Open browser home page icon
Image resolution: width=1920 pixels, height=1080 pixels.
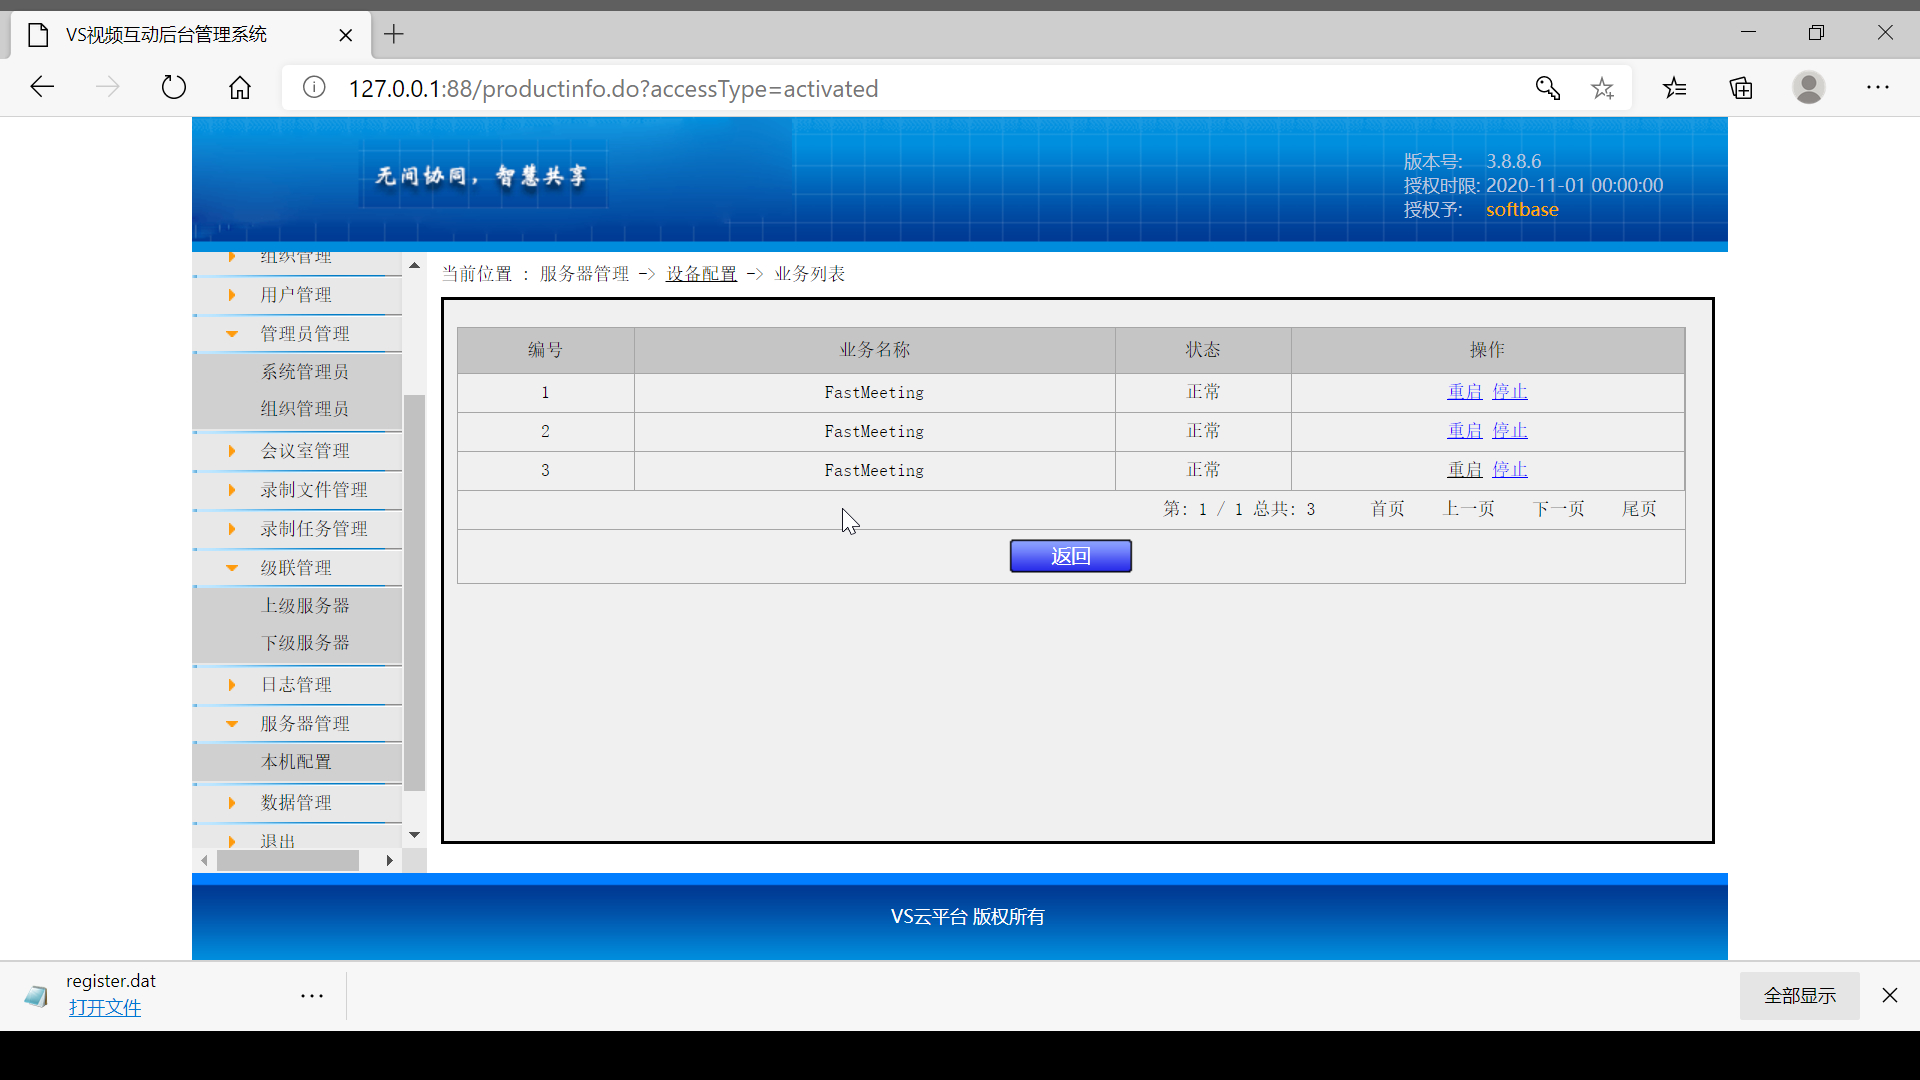coord(240,88)
